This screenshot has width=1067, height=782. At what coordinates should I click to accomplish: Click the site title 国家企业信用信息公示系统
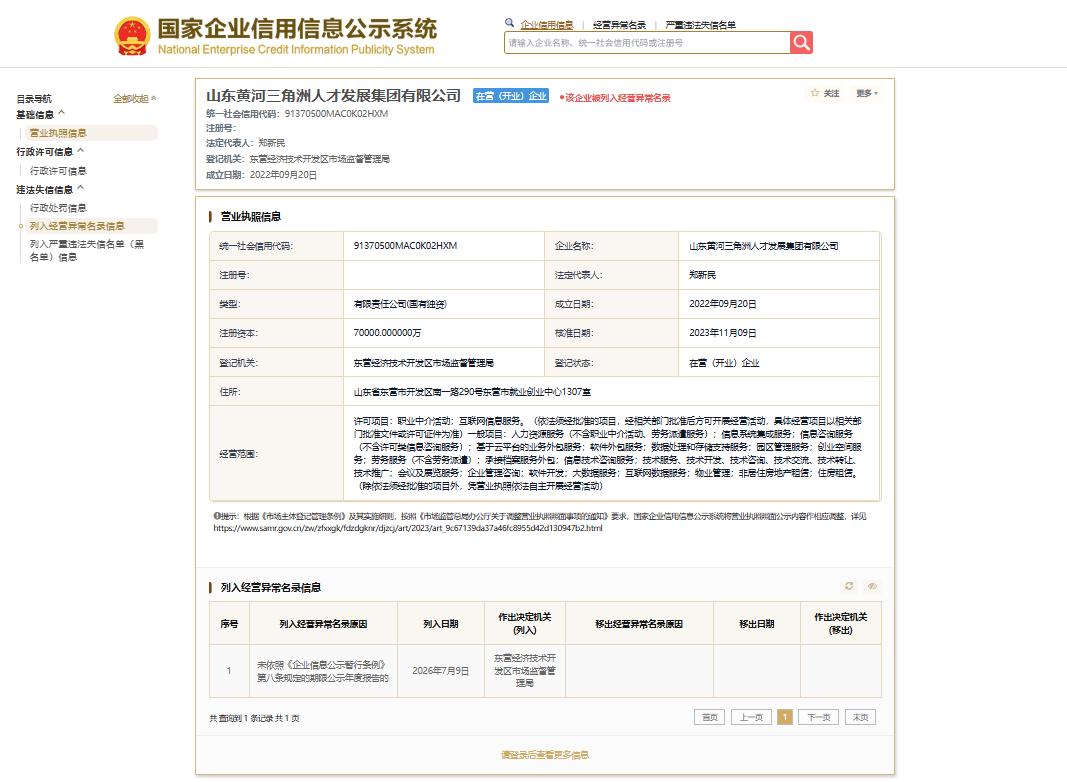click(297, 29)
